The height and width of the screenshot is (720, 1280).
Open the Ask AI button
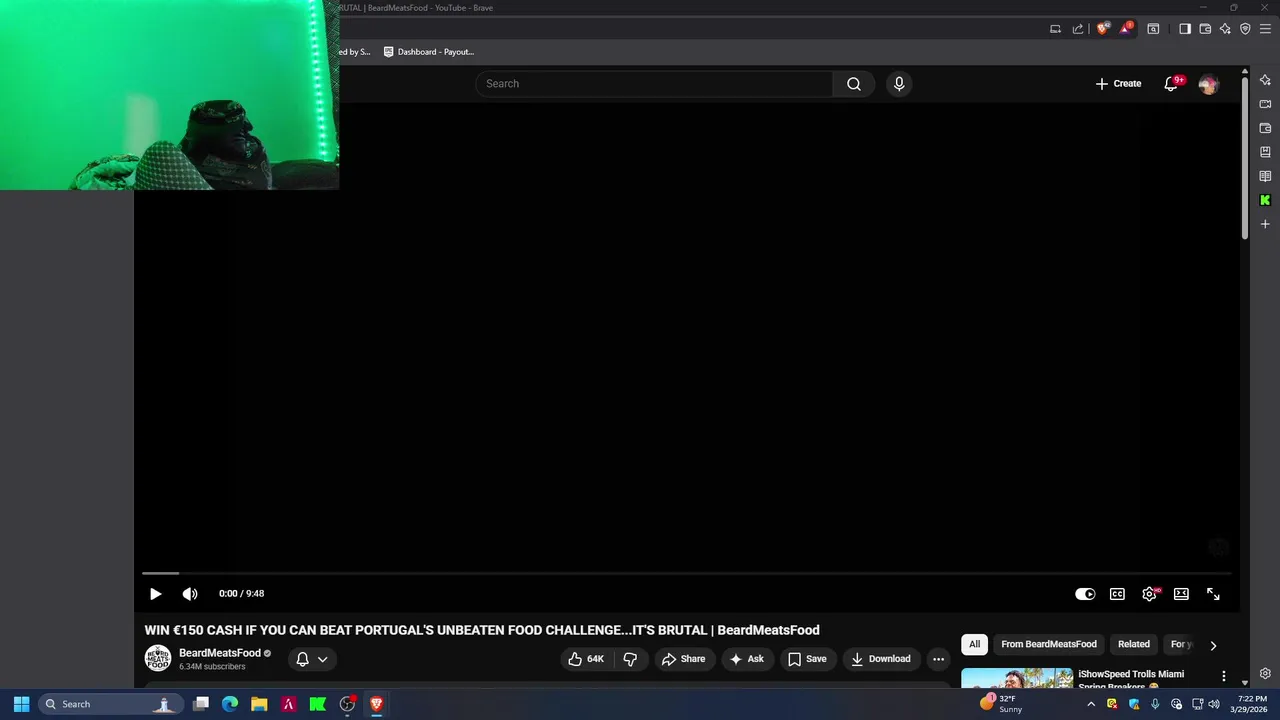pos(747,659)
